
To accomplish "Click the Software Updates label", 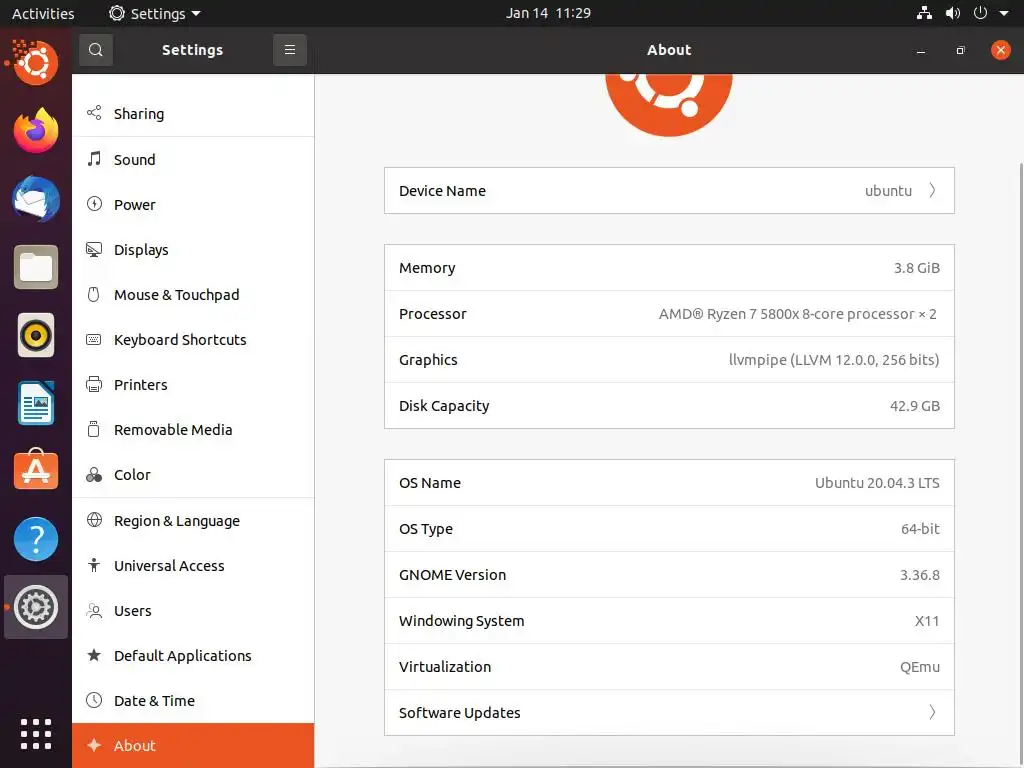I will [460, 712].
